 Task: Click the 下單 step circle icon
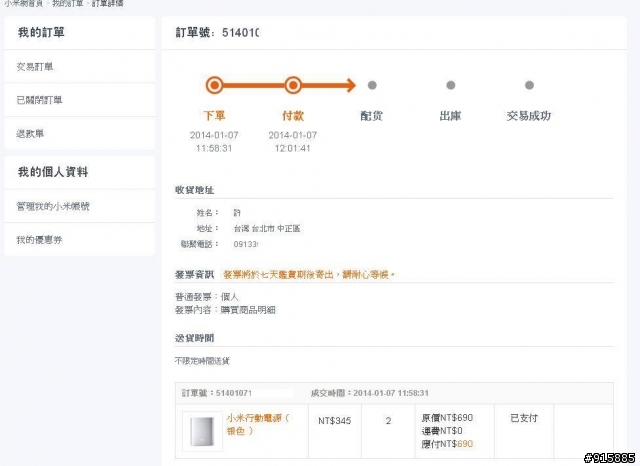pyautogui.click(x=214, y=85)
